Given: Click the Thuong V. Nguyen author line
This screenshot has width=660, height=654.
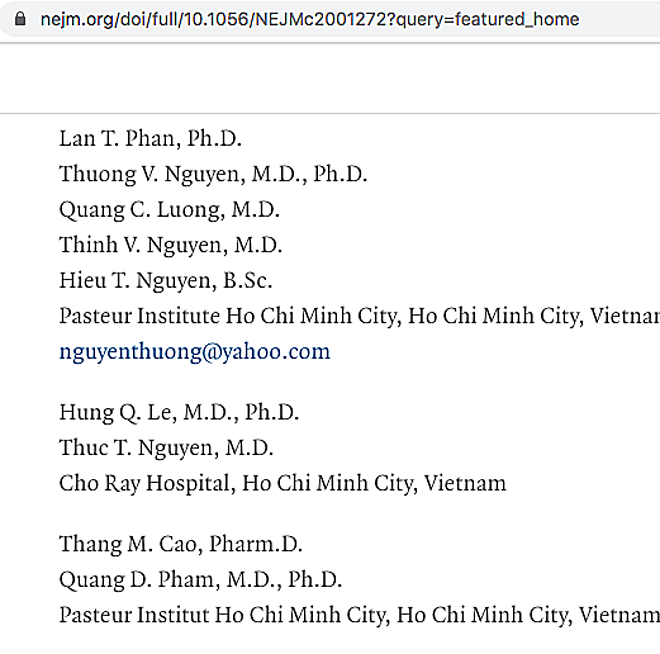Looking at the screenshot, I should (213, 174).
